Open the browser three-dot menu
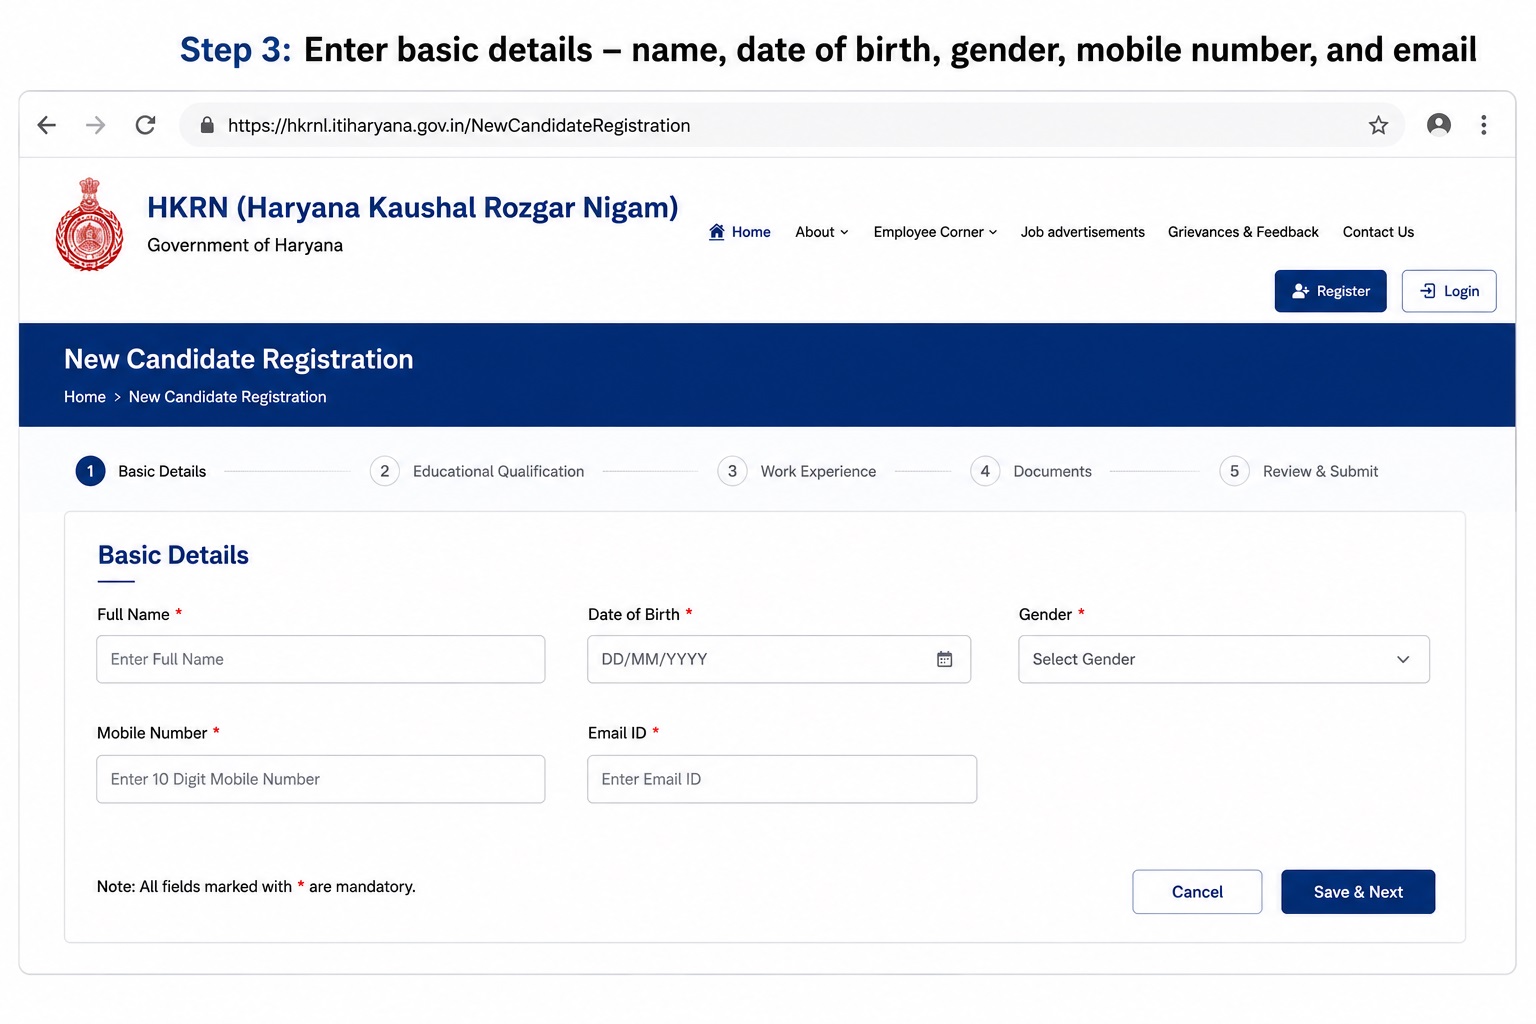The width and height of the screenshot is (1536, 1024). coord(1484,125)
